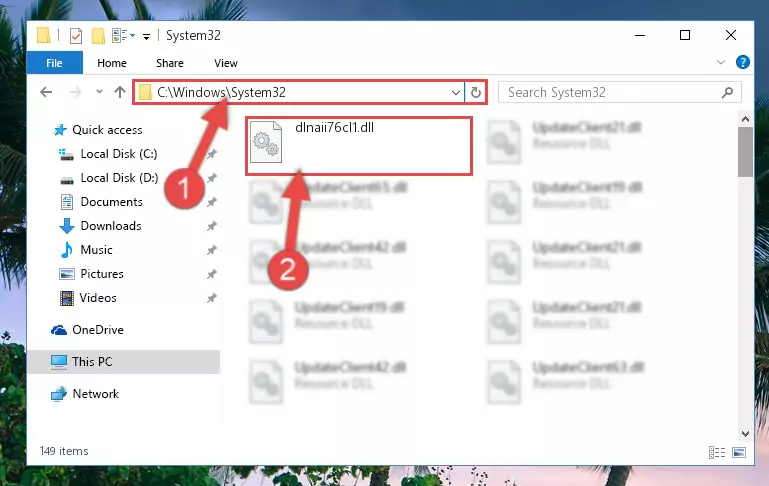Close the System32 window

(x=731, y=36)
